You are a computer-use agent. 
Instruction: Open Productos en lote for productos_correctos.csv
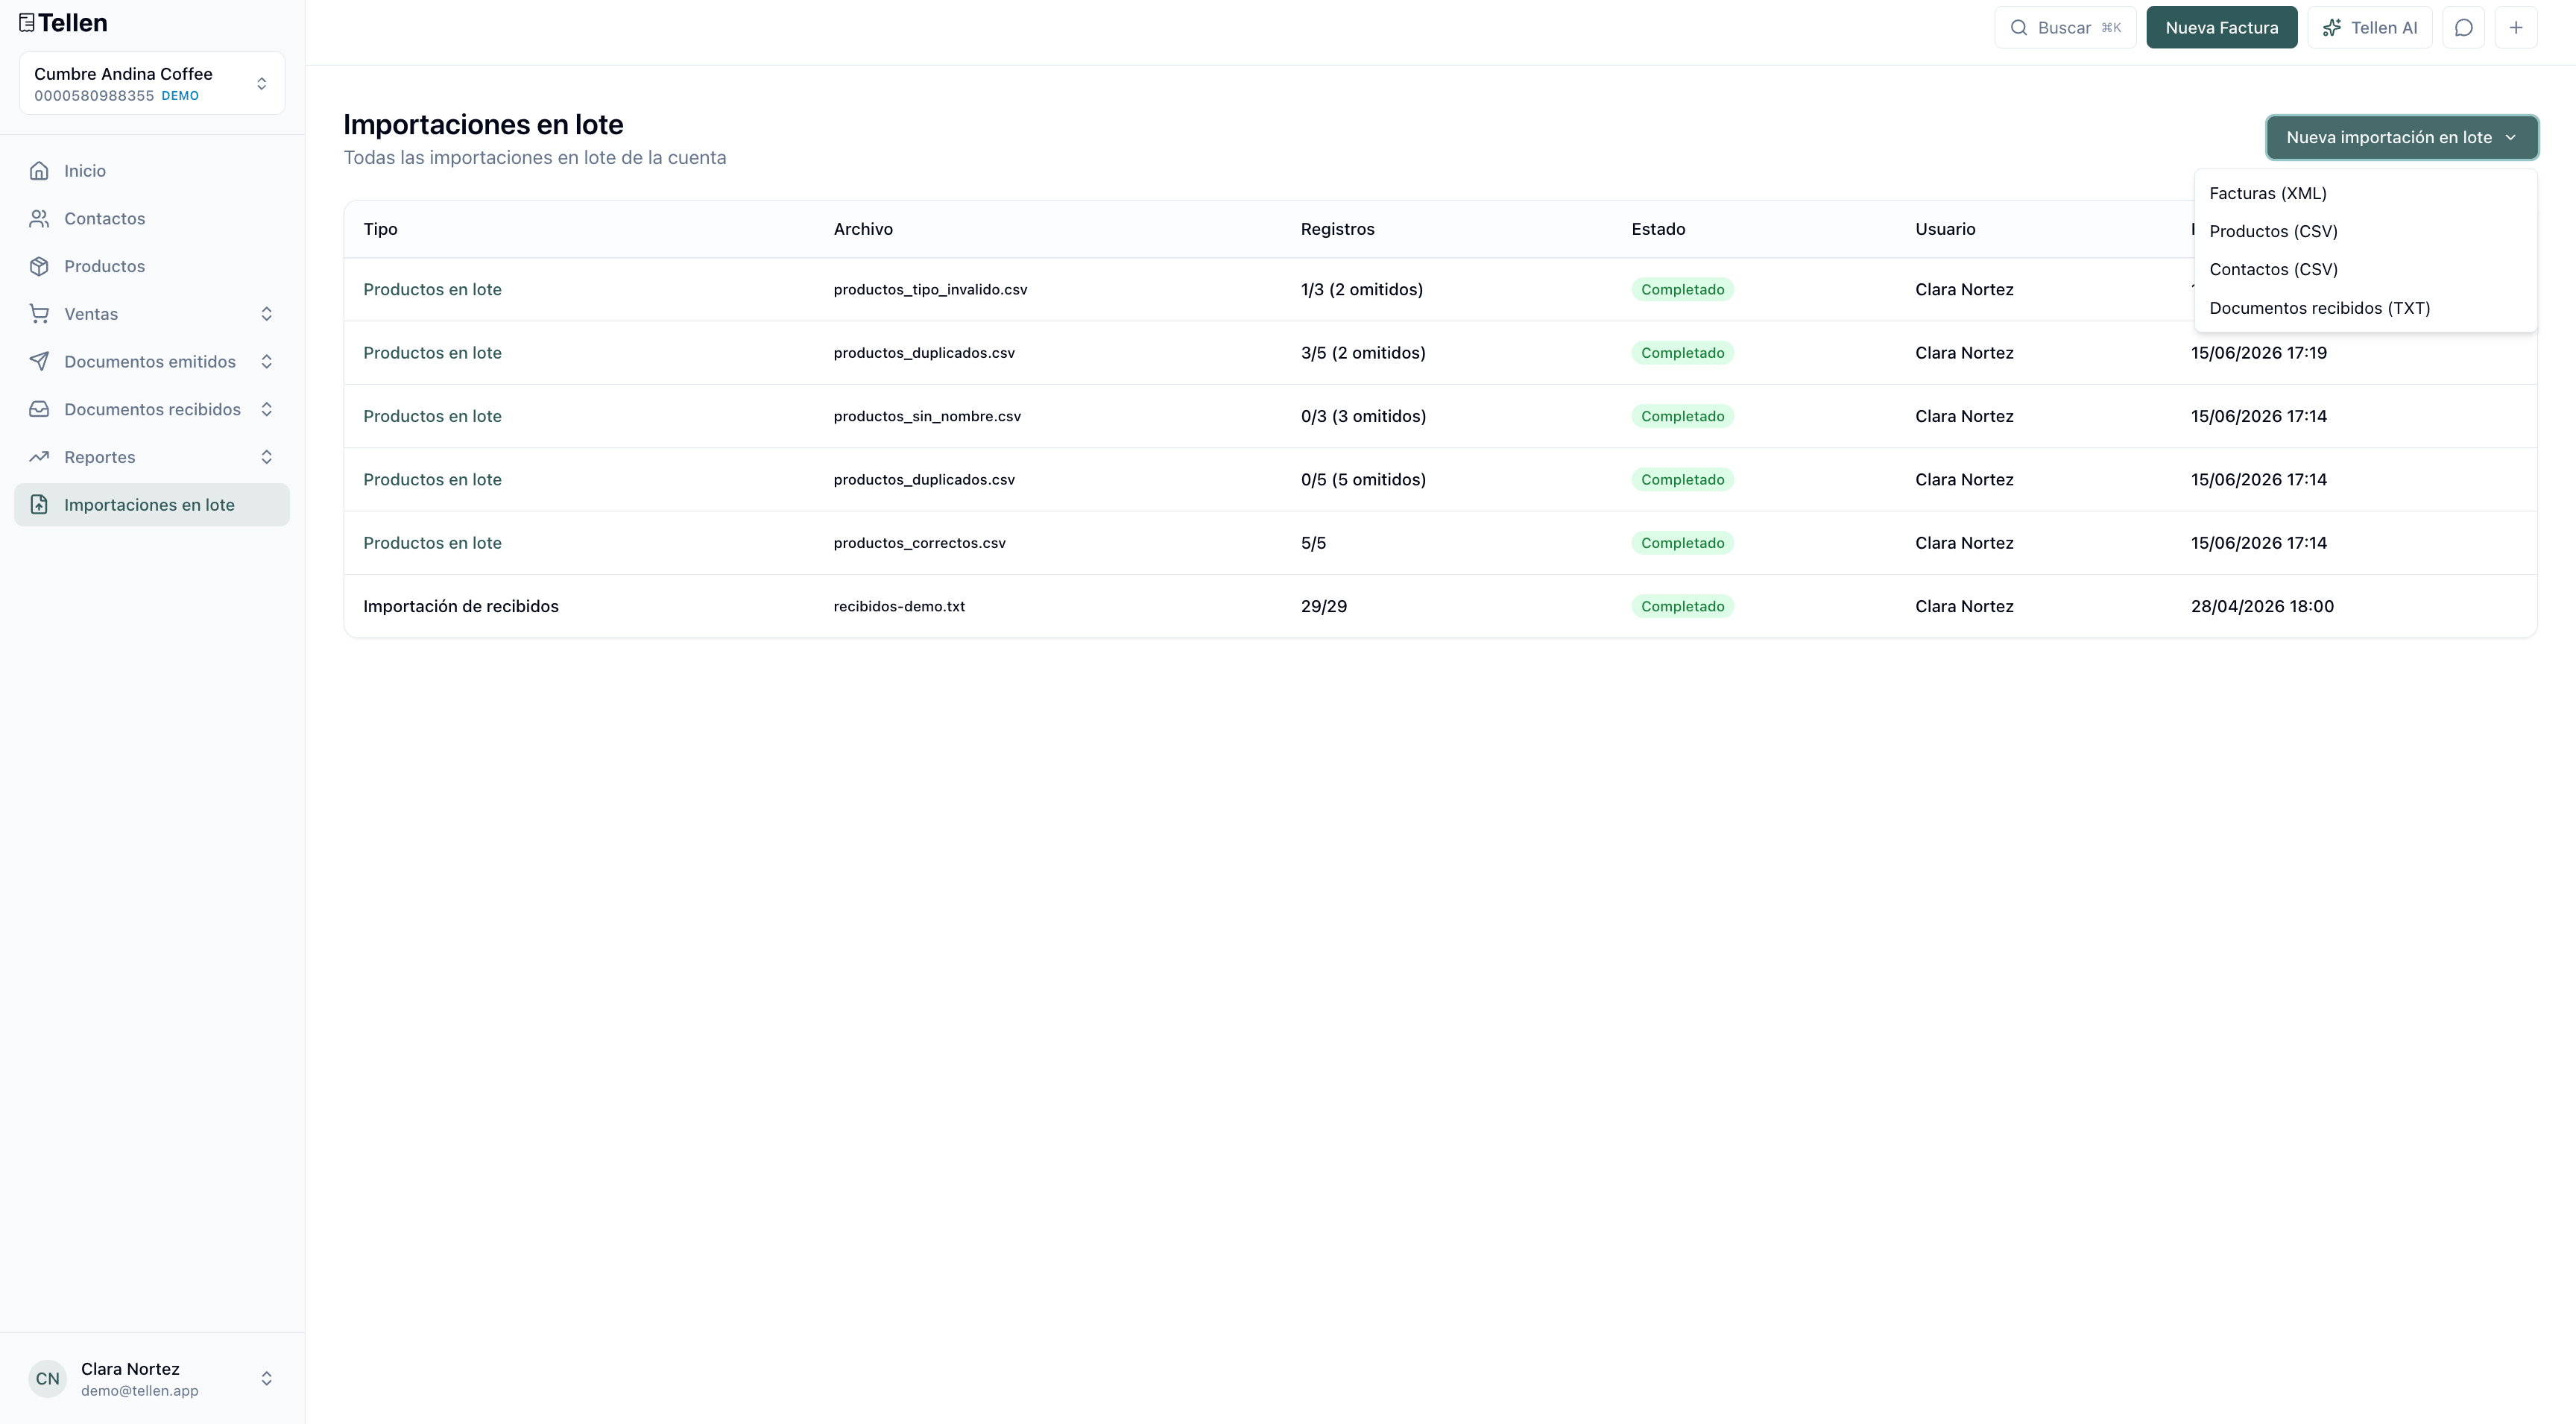coord(432,543)
